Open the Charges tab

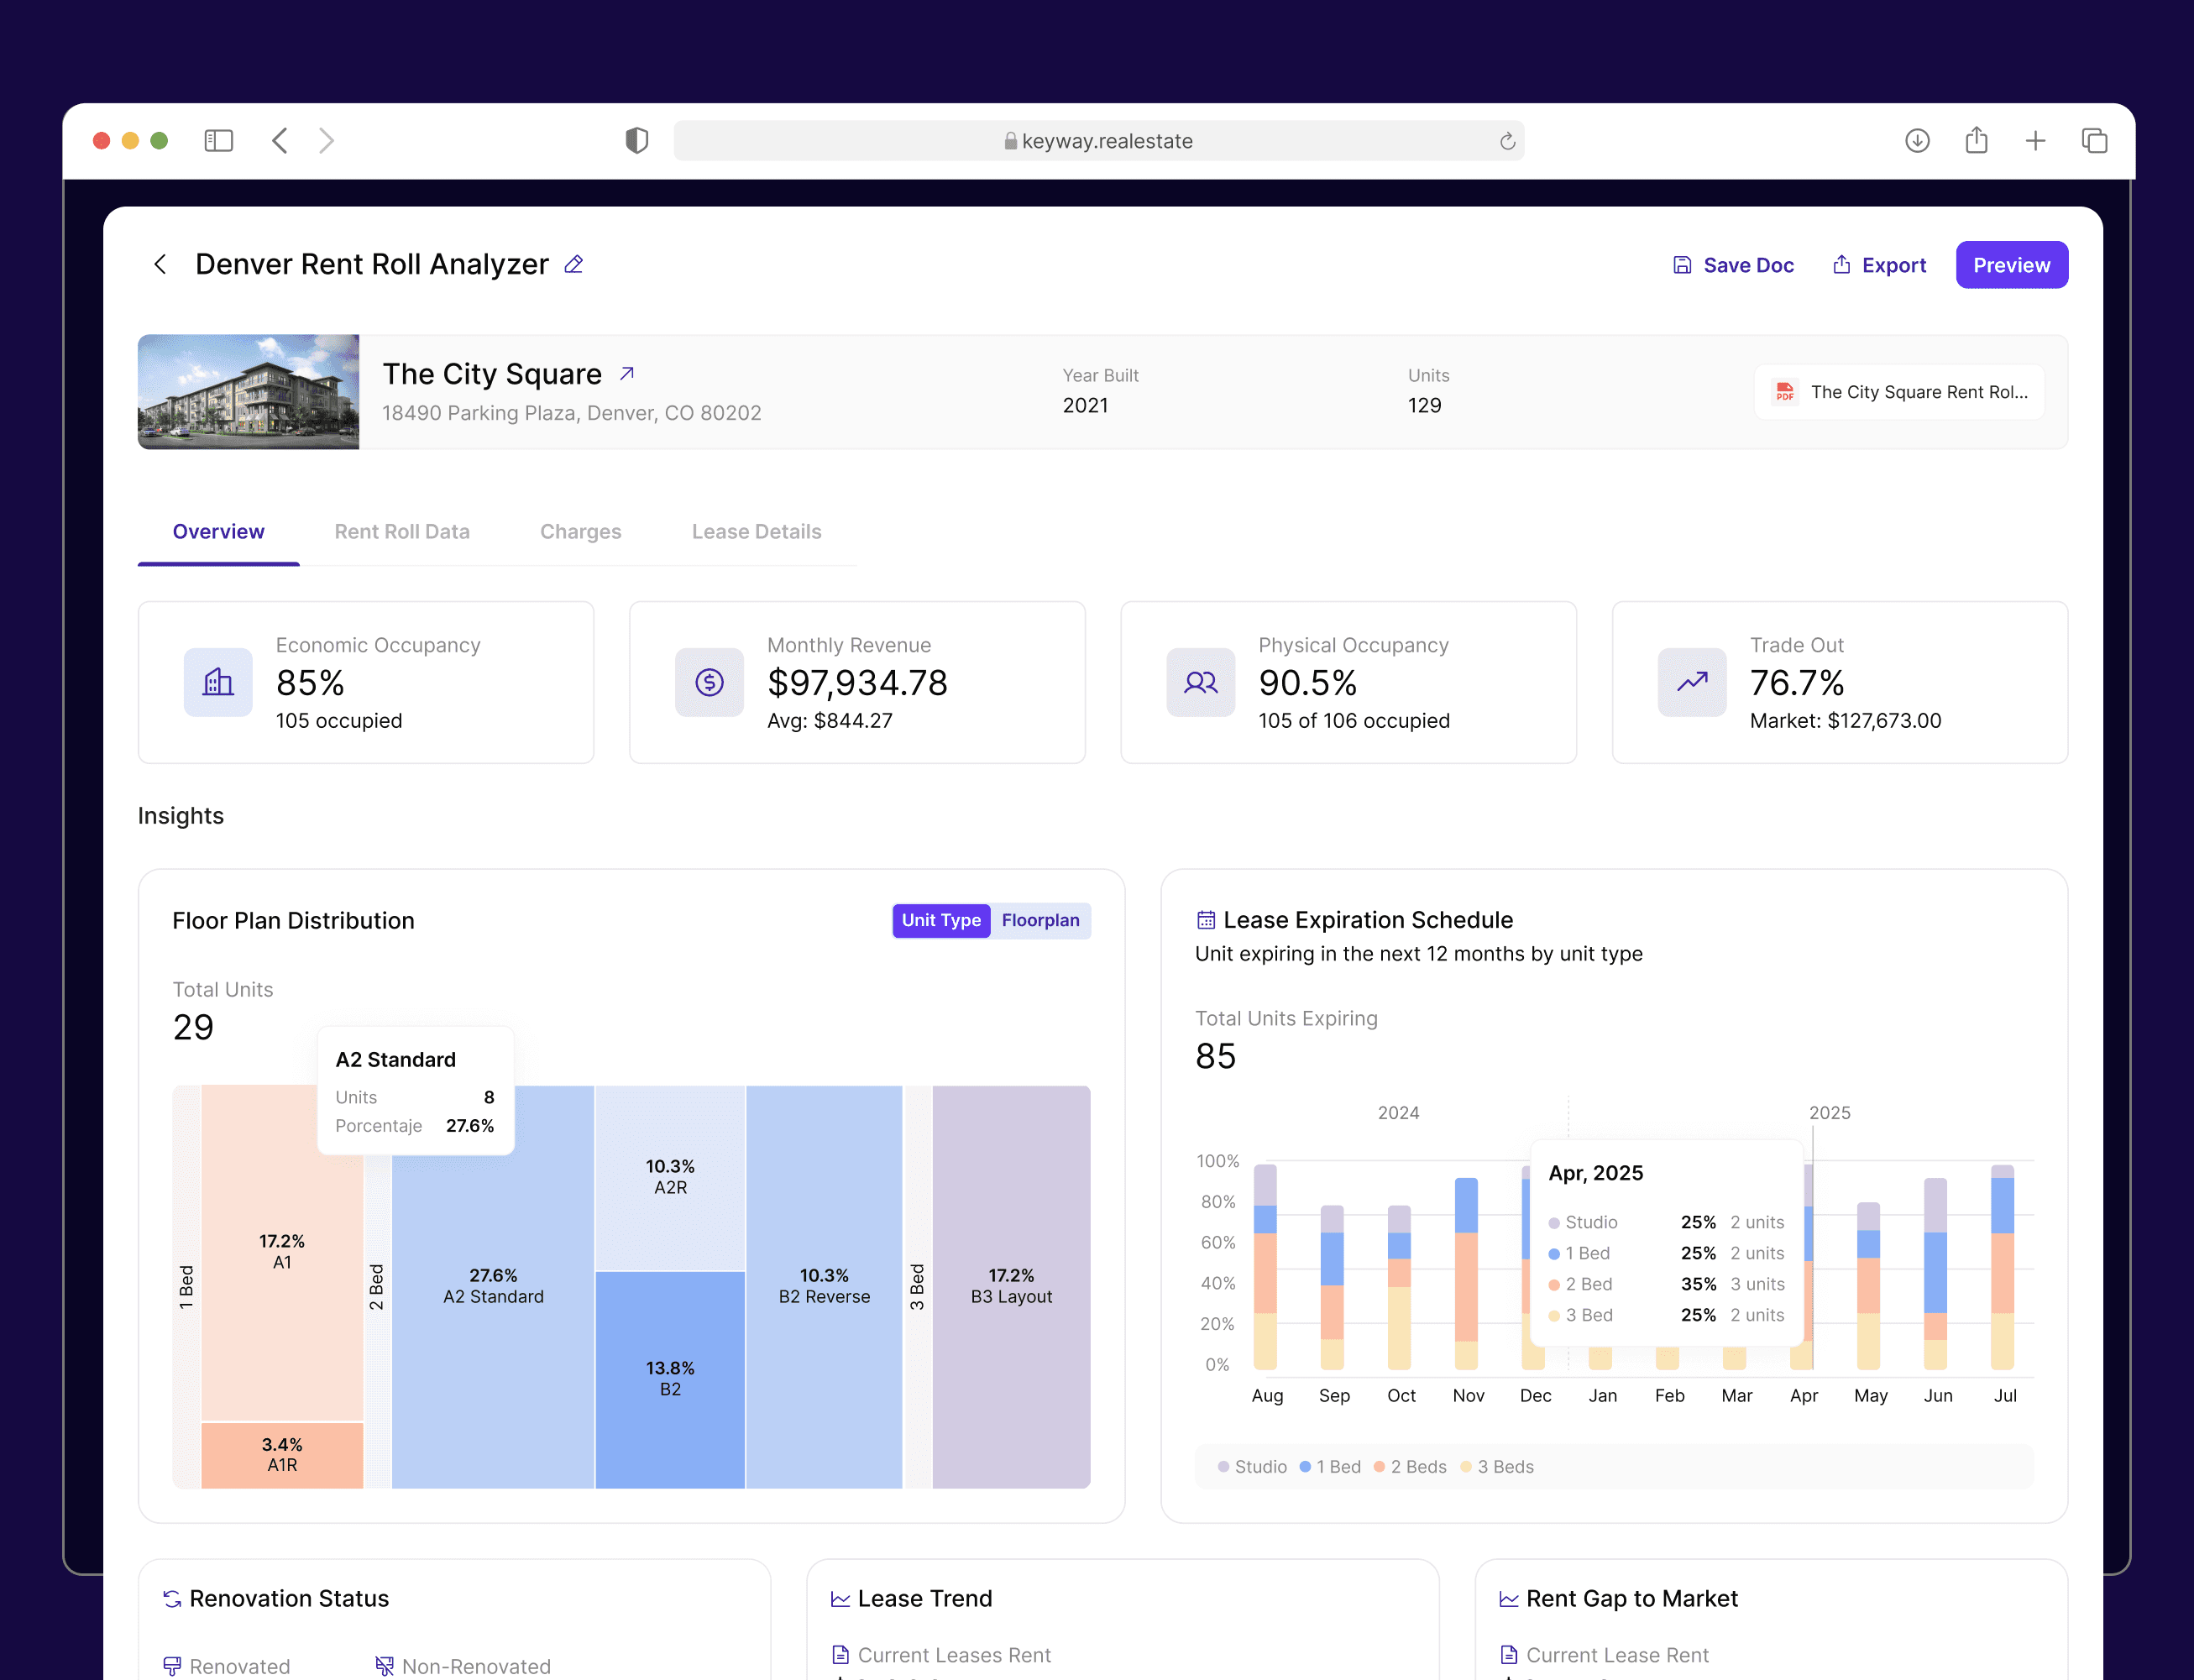[581, 532]
